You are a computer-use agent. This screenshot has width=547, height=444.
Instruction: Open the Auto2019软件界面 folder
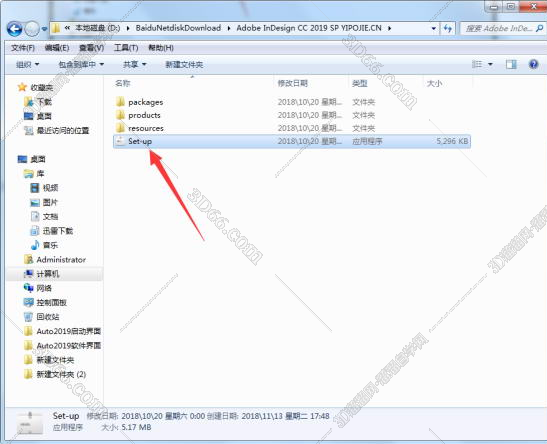click(x=69, y=346)
